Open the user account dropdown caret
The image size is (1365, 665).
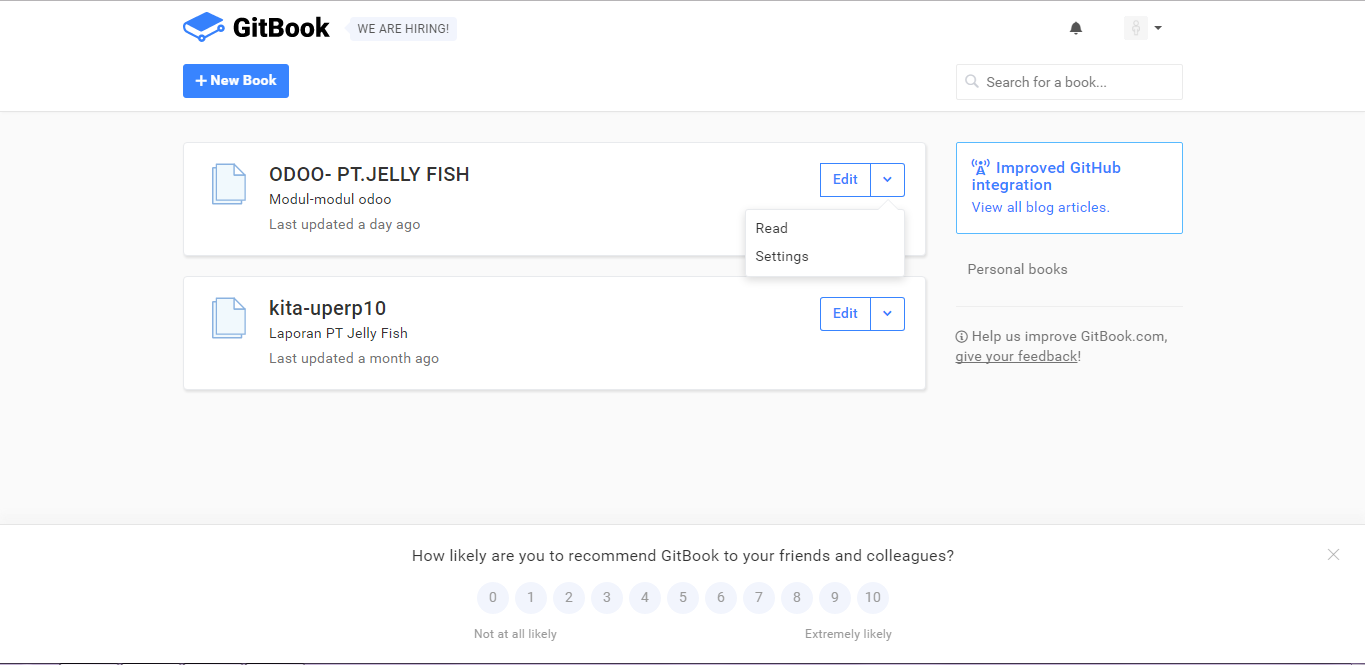tap(1158, 28)
